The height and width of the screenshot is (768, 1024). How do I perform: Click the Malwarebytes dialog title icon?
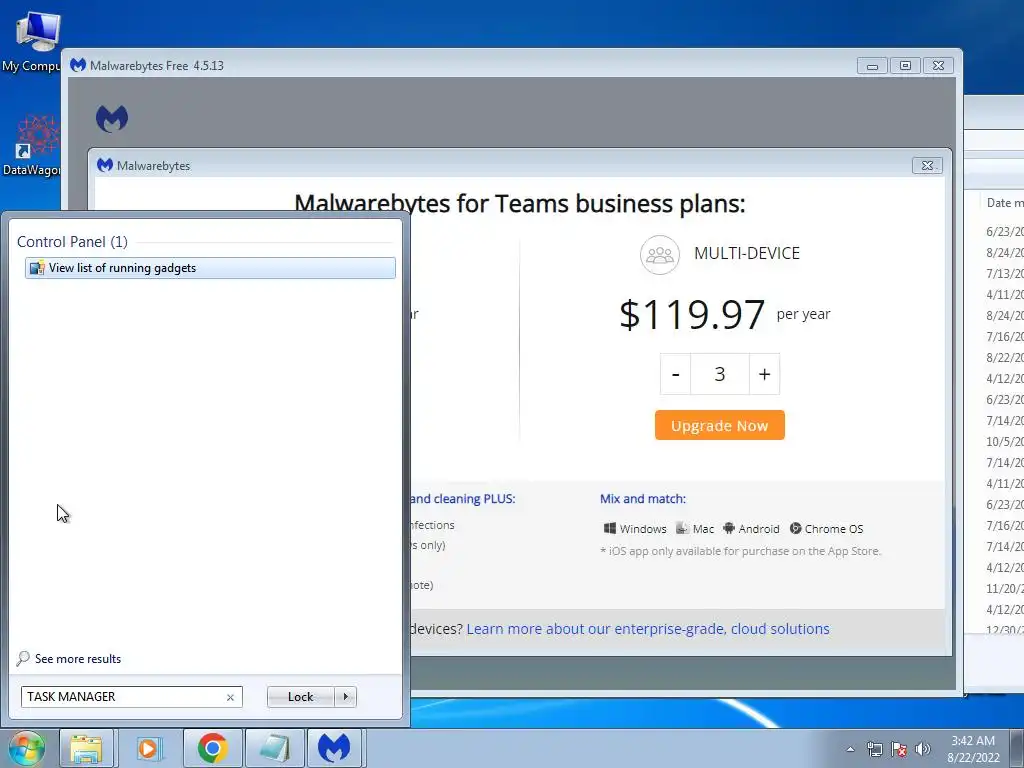click(104, 165)
